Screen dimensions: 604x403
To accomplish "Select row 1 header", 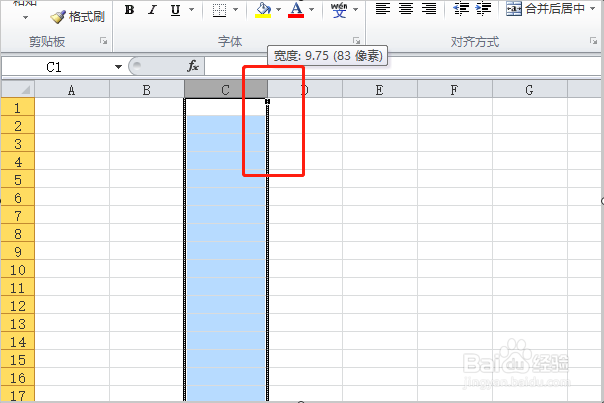I will (x=18, y=107).
